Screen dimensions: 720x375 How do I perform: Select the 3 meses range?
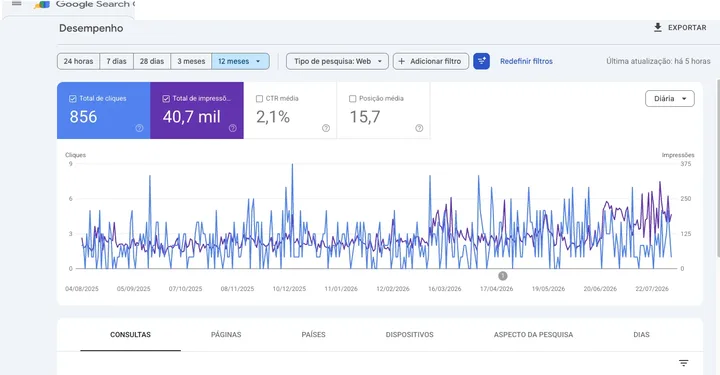point(191,61)
